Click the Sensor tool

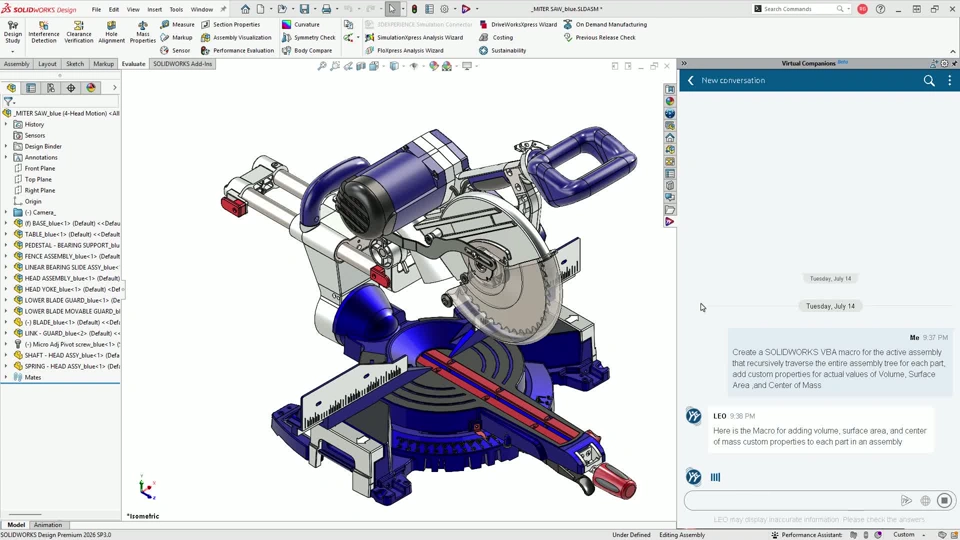(x=175, y=50)
